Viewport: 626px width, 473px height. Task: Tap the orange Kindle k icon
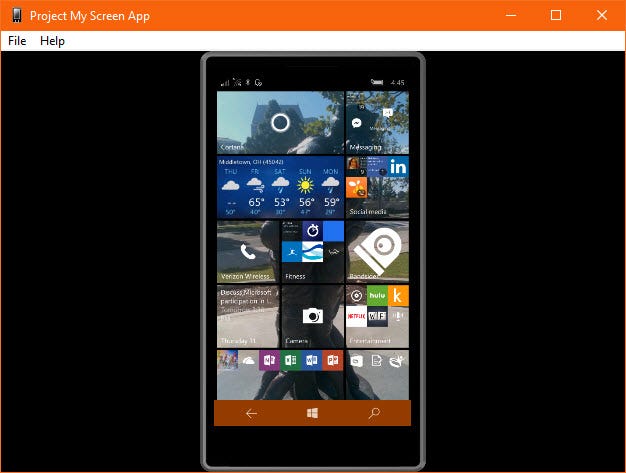point(398,295)
